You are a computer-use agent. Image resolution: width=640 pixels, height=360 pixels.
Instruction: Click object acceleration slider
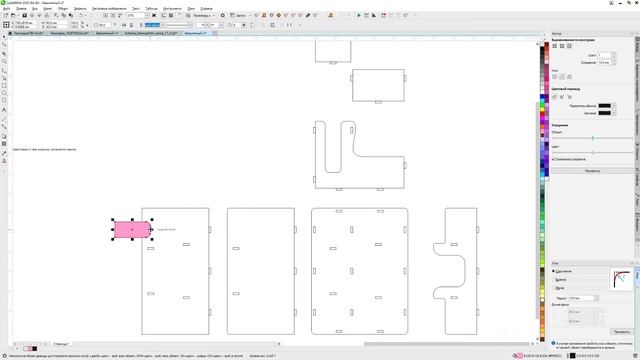[592, 138]
